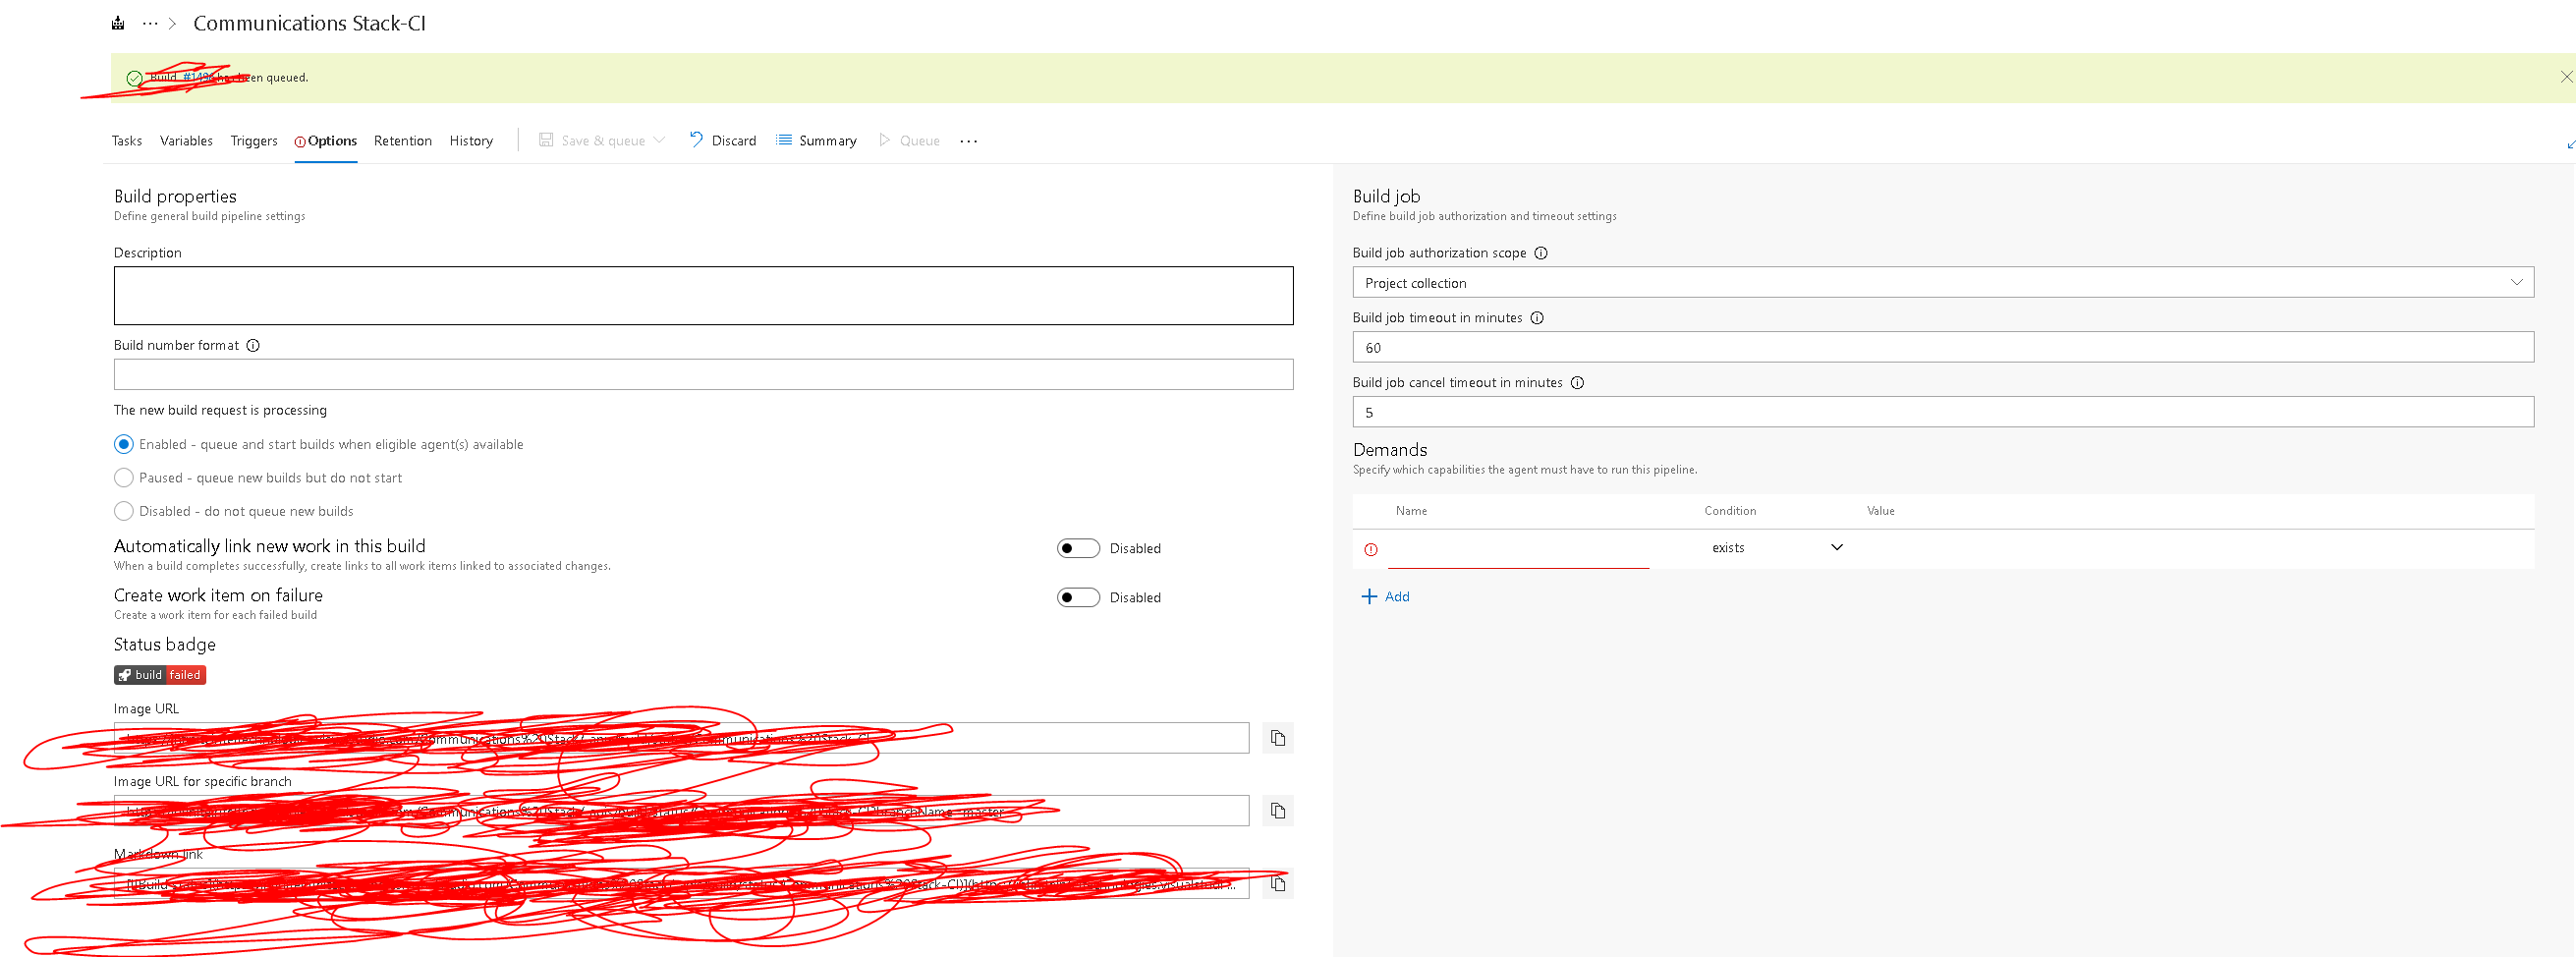The width and height of the screenshot is (2576, 957).
Task: Copy the Markdown link
Action: tap(1277, 884)
